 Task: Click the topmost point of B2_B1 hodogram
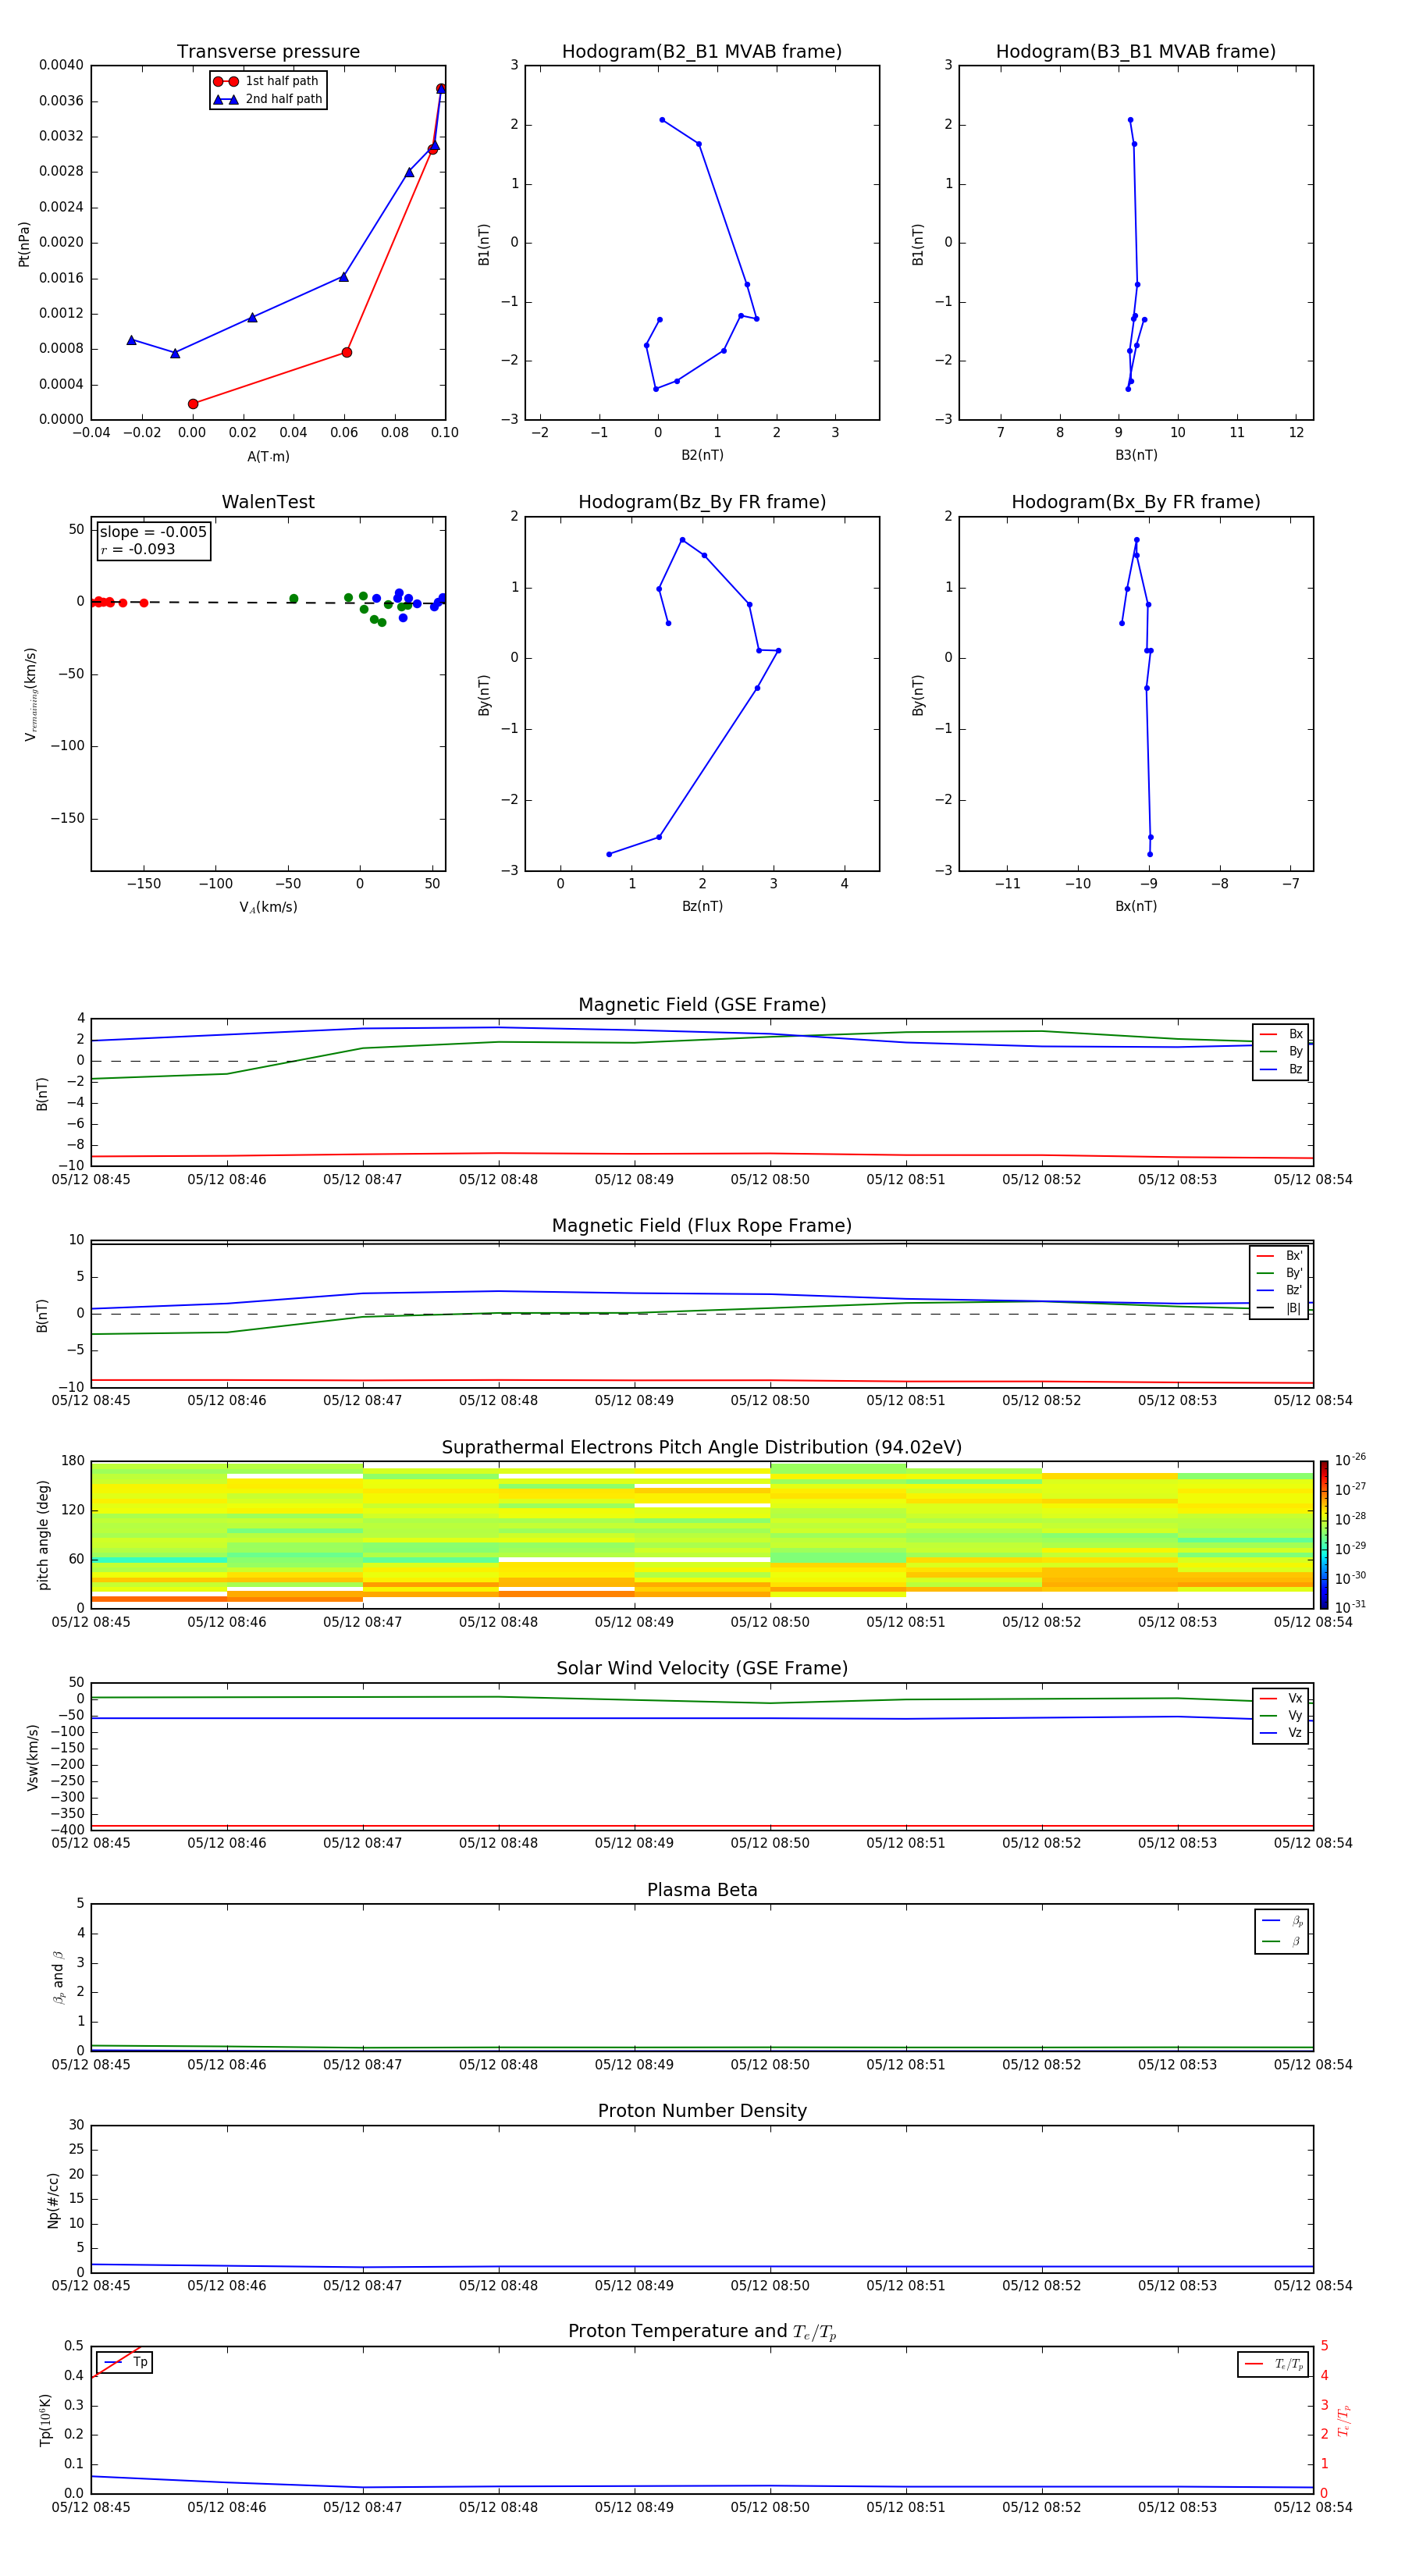click(x=662, y=120)
